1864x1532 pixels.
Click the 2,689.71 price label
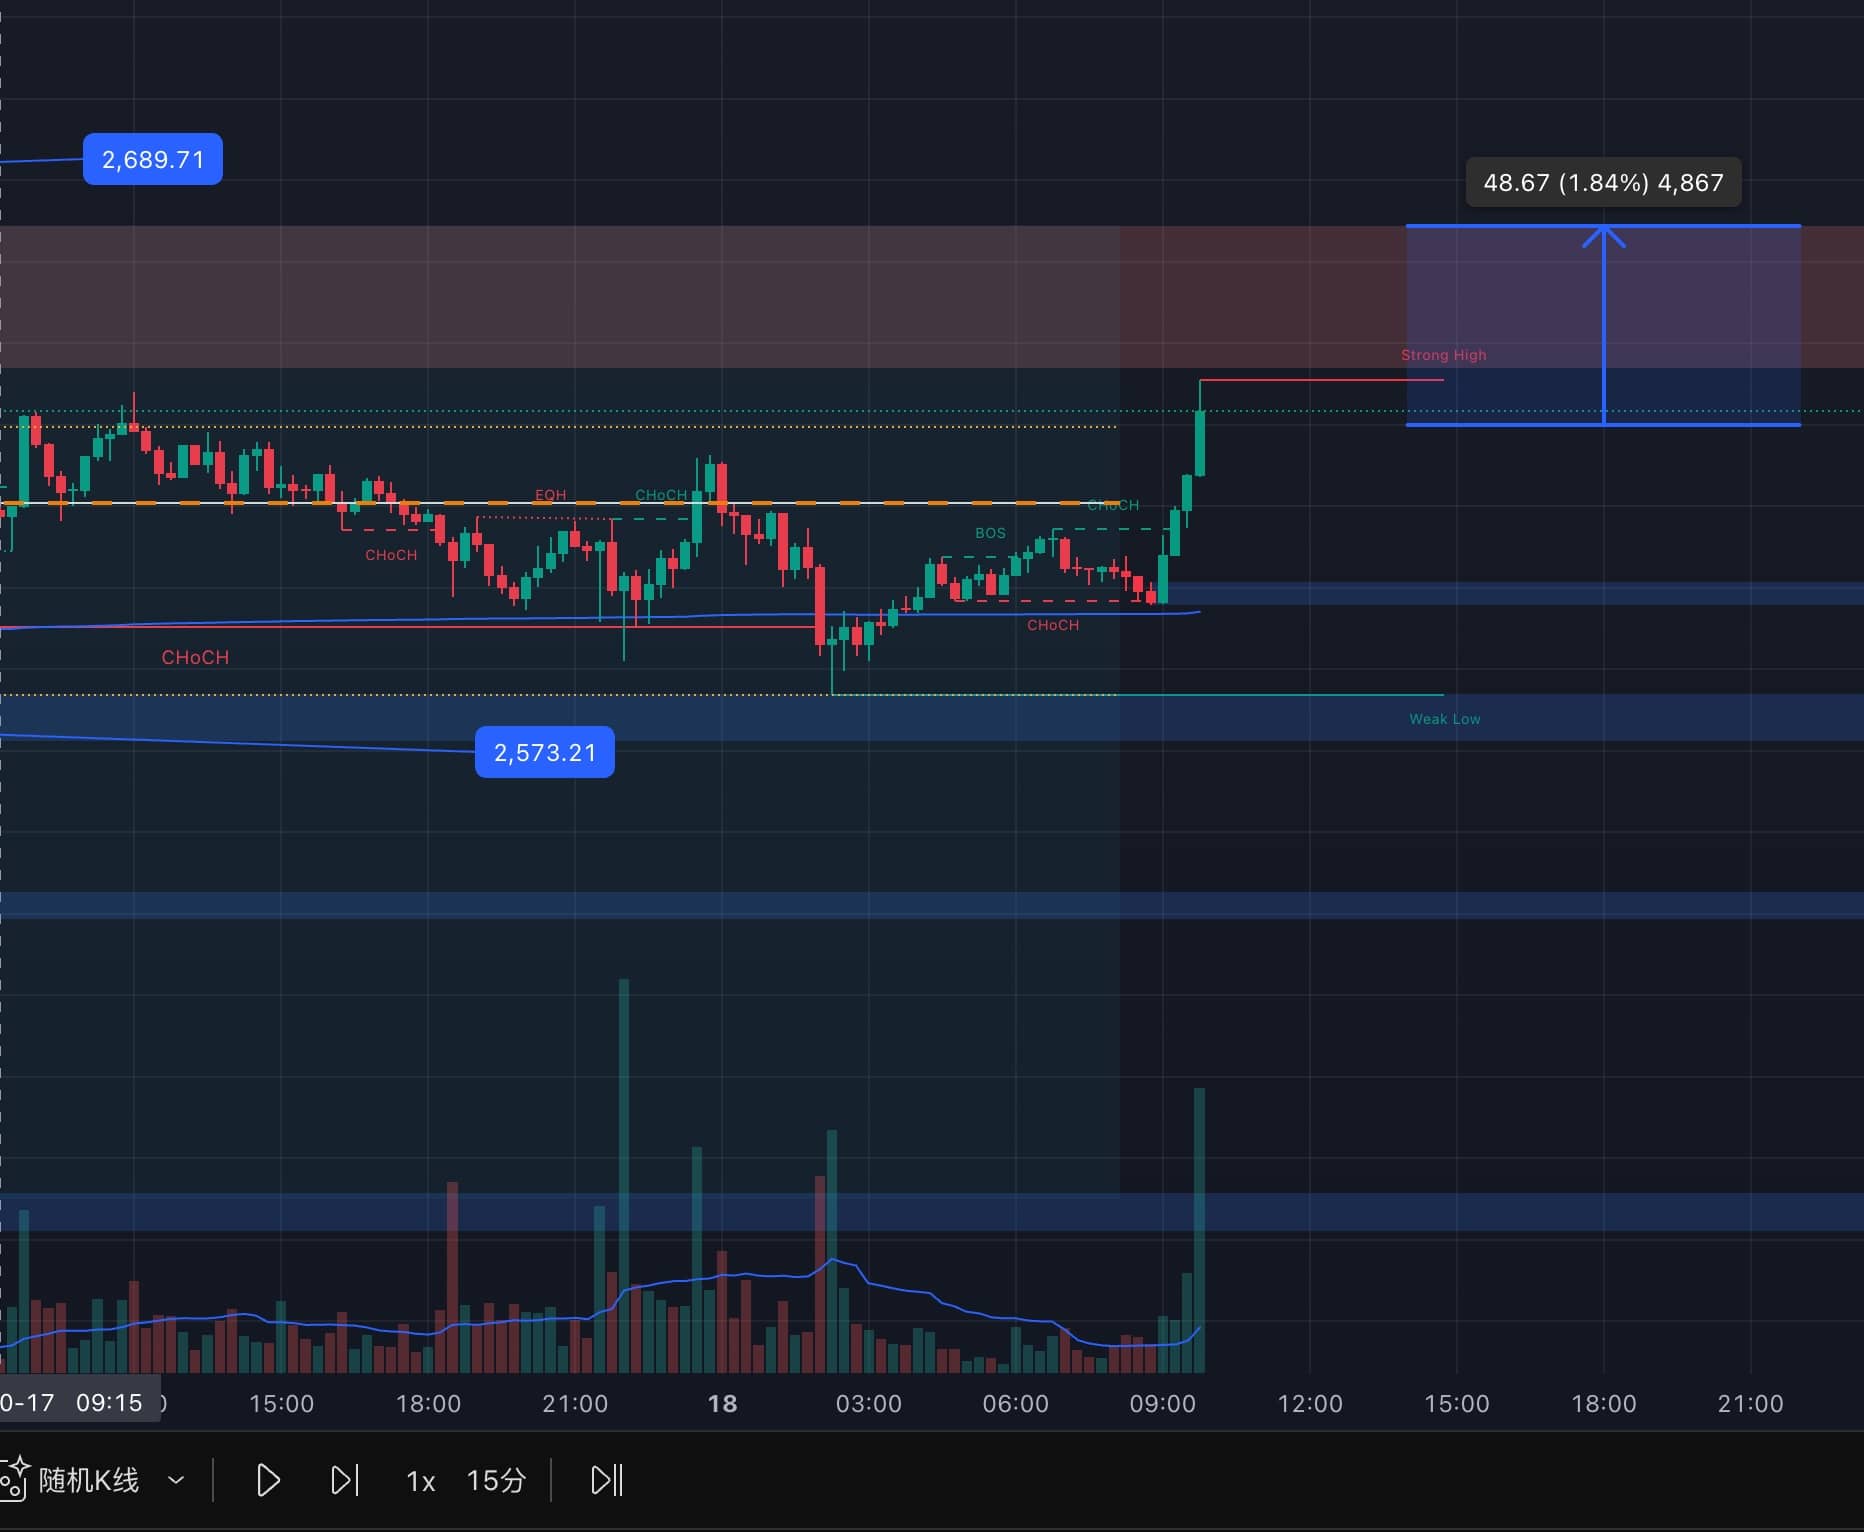153,160
